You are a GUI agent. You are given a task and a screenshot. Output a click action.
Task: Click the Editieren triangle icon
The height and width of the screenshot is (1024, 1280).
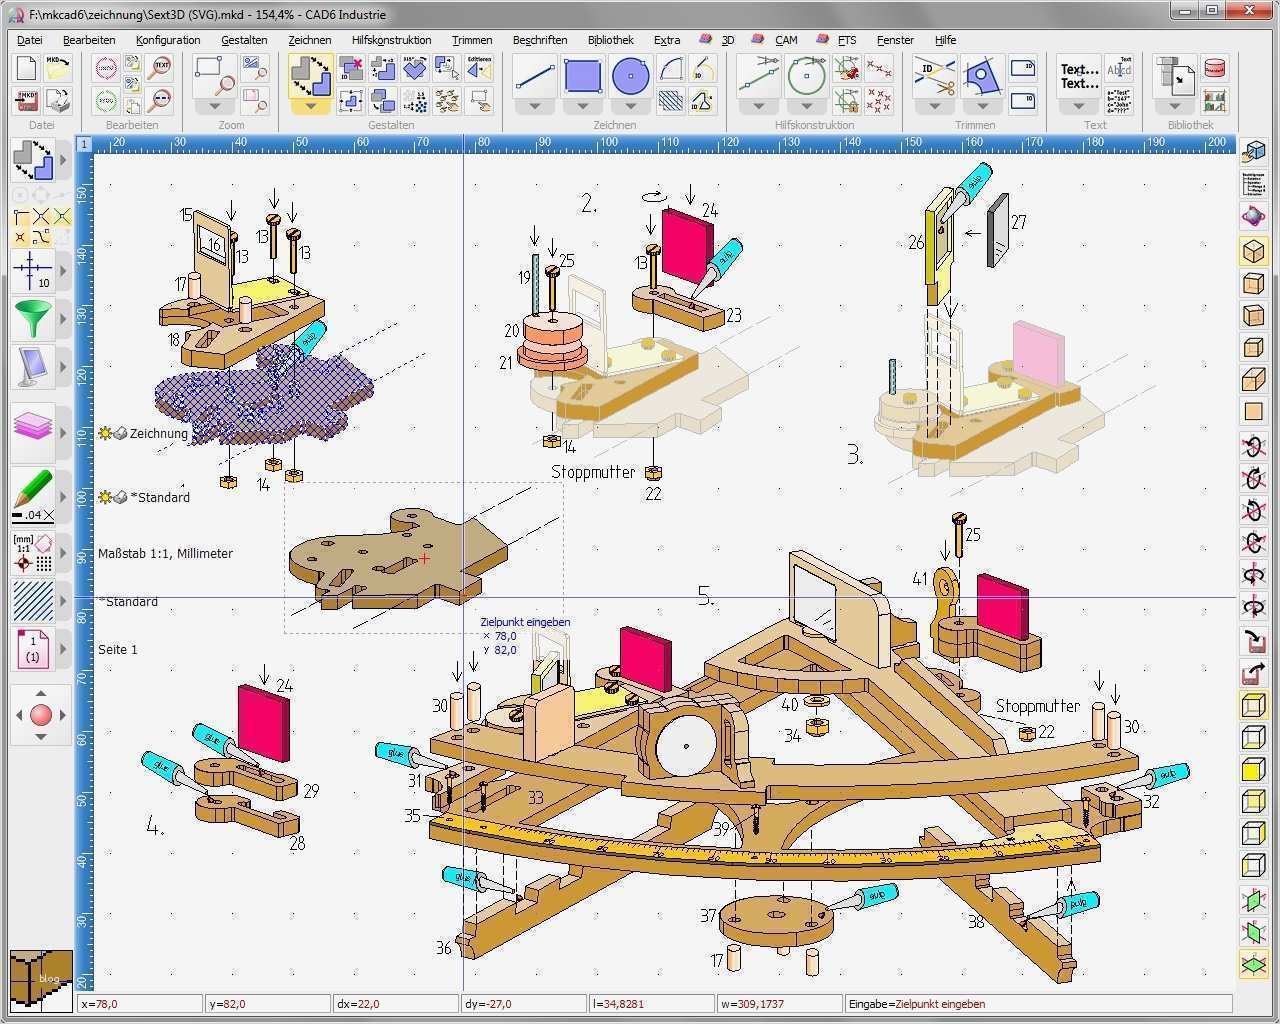[479, 69]
